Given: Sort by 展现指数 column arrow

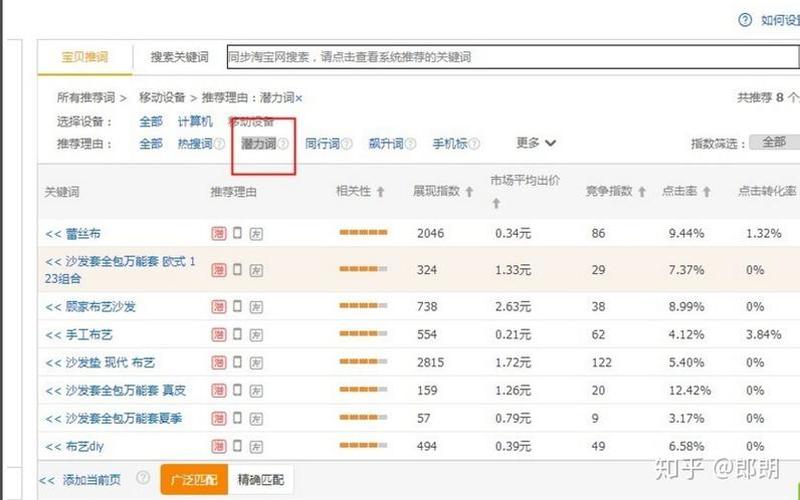Looking at the screenshot, I should [469, 192].
